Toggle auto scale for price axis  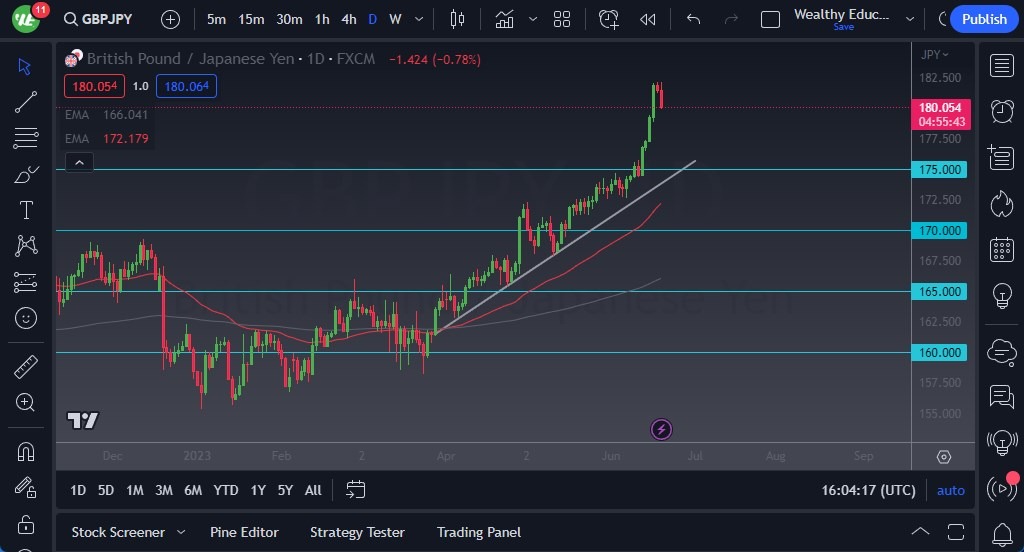click(x=950, y=490)
